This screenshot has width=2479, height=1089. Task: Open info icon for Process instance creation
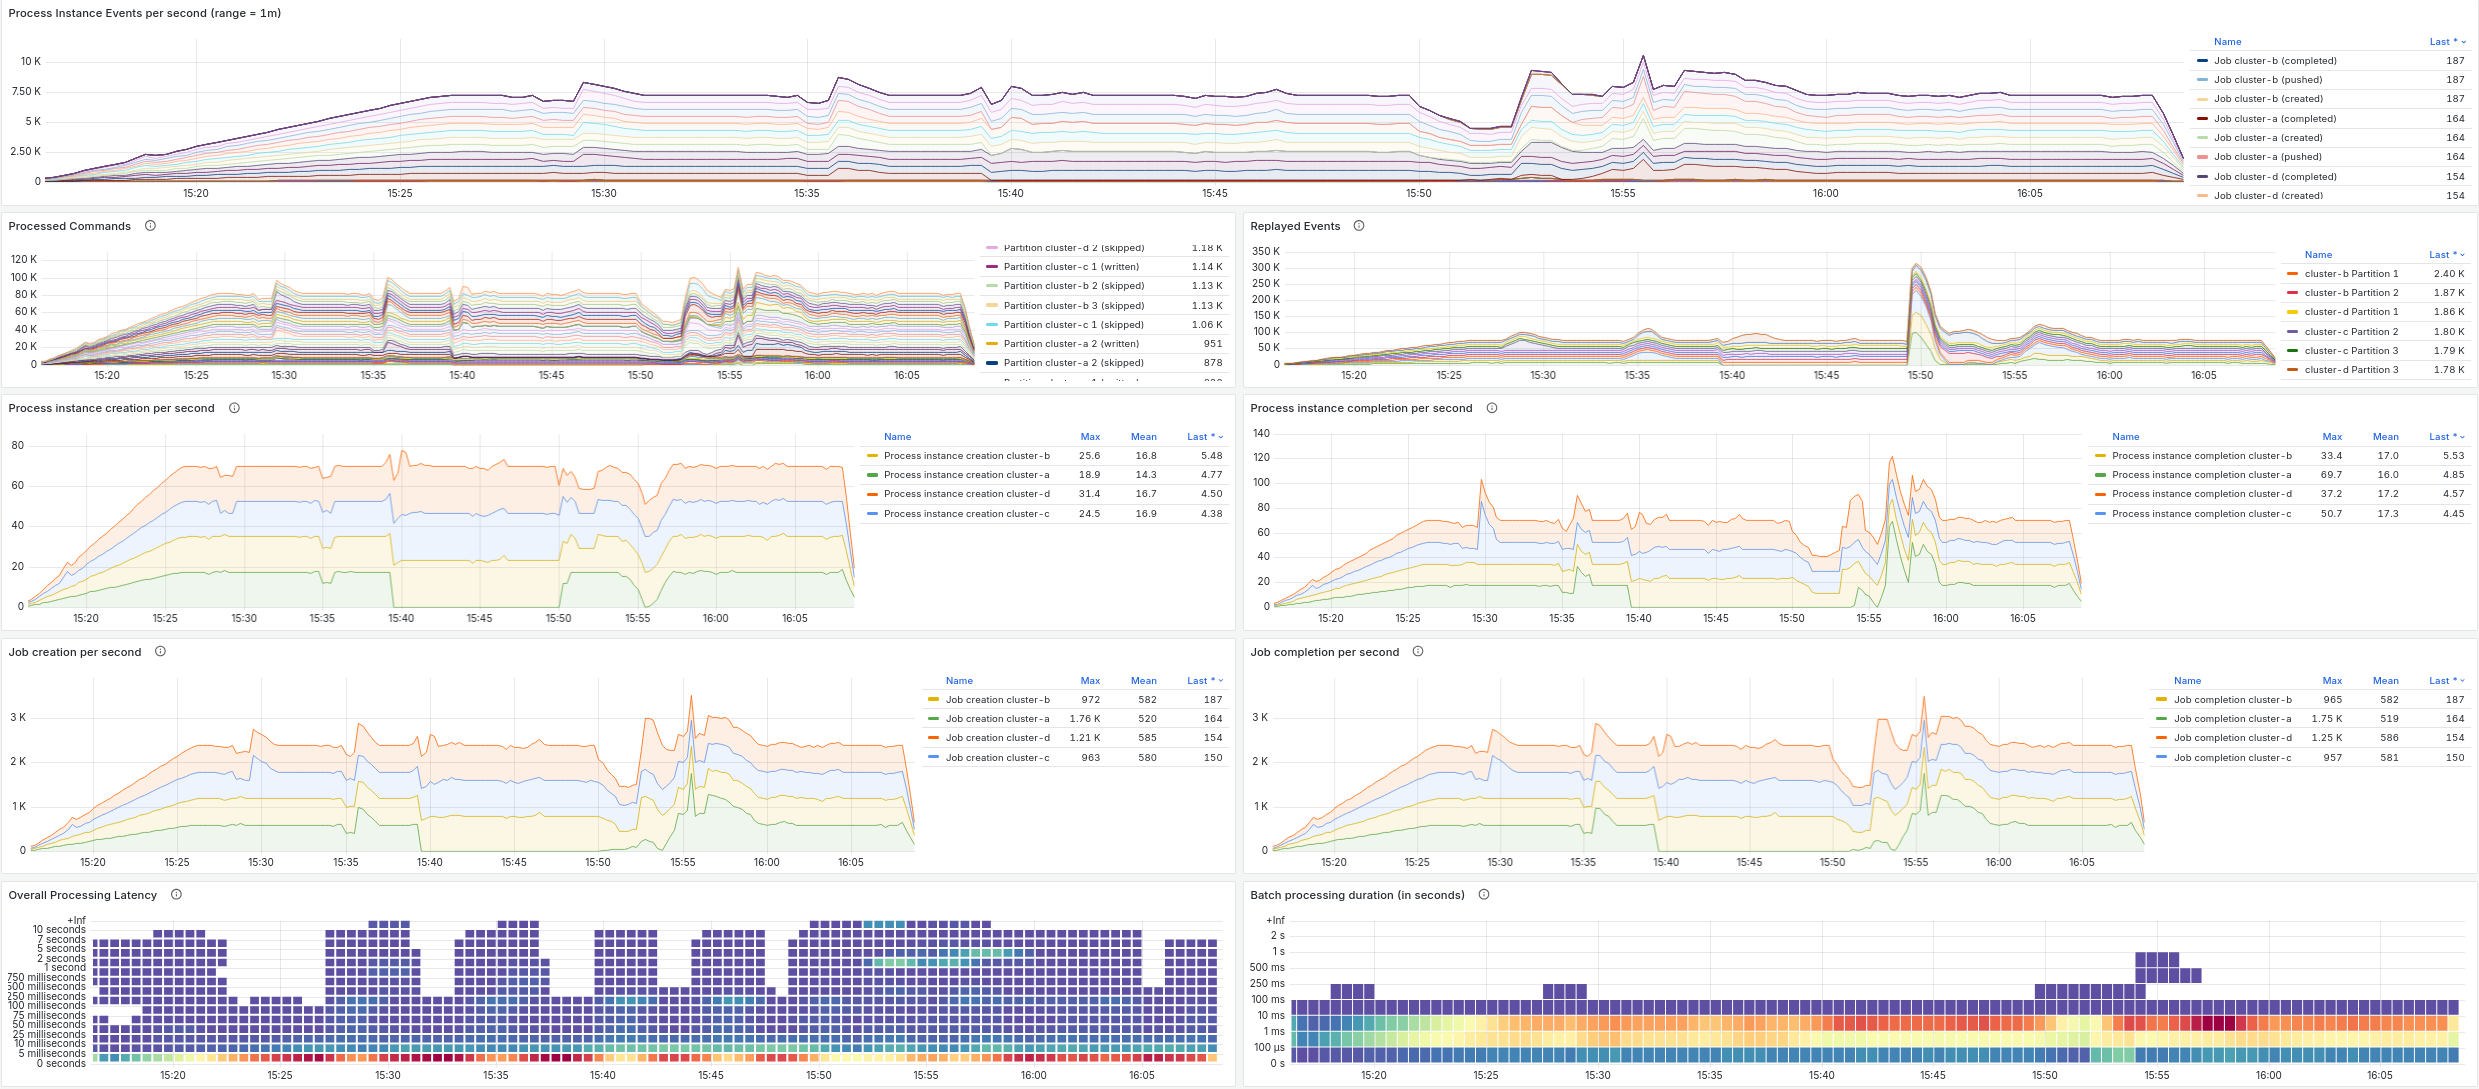tap(234, 408)
